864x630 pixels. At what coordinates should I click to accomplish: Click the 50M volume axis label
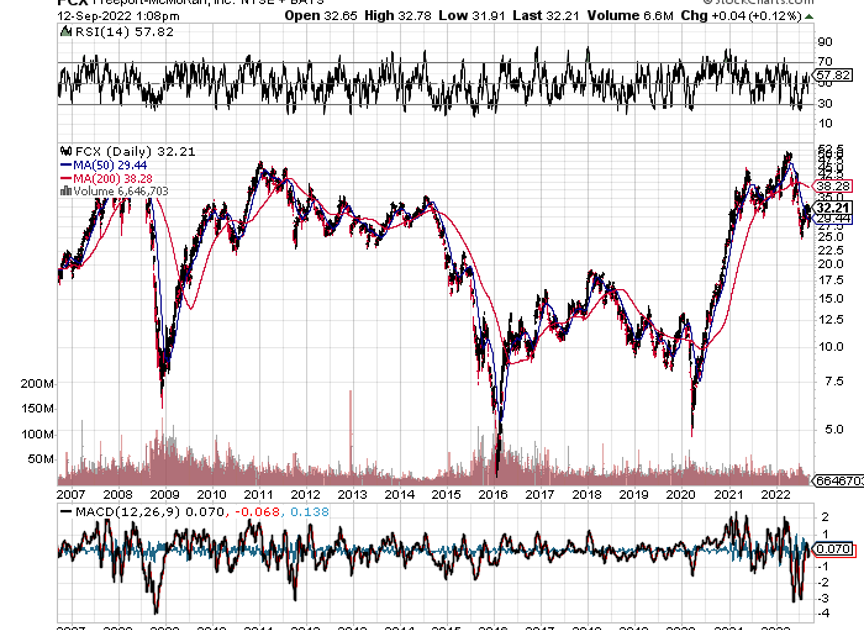coord(40,459)
